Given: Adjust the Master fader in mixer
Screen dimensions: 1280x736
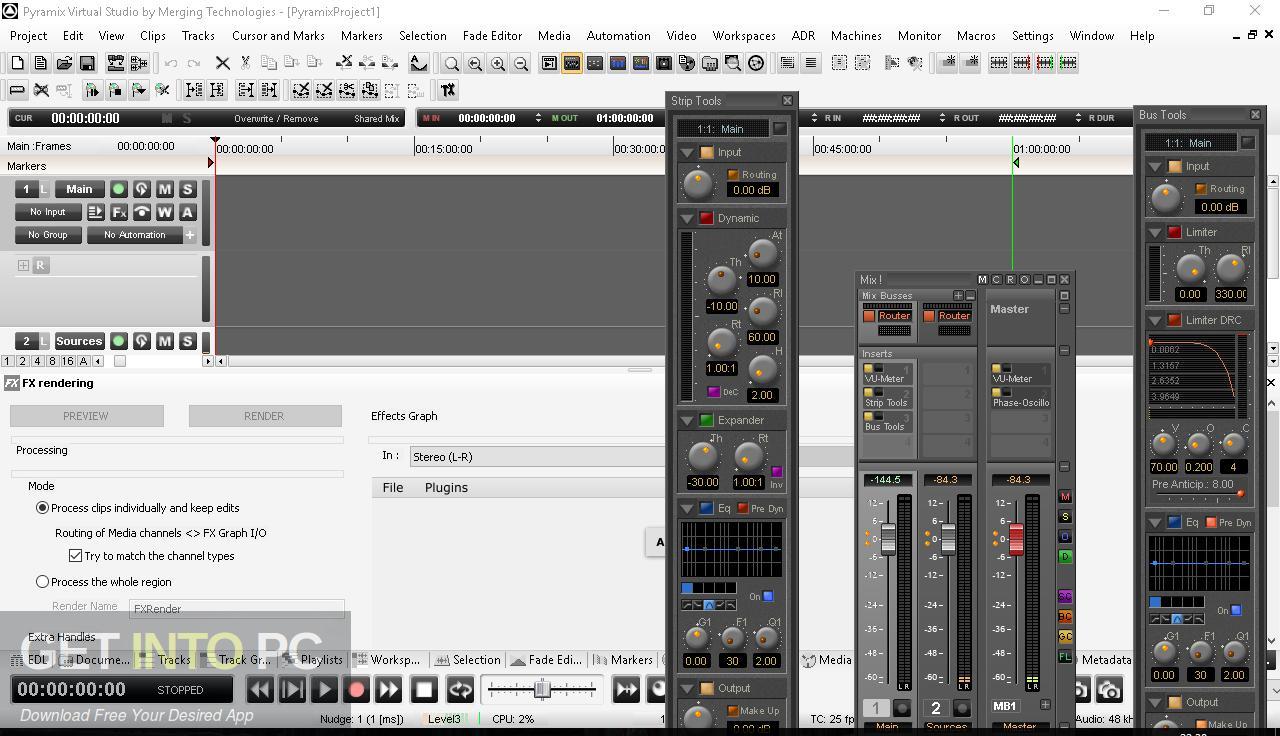Looking at the screenshot, I should tap(1016, 539).
